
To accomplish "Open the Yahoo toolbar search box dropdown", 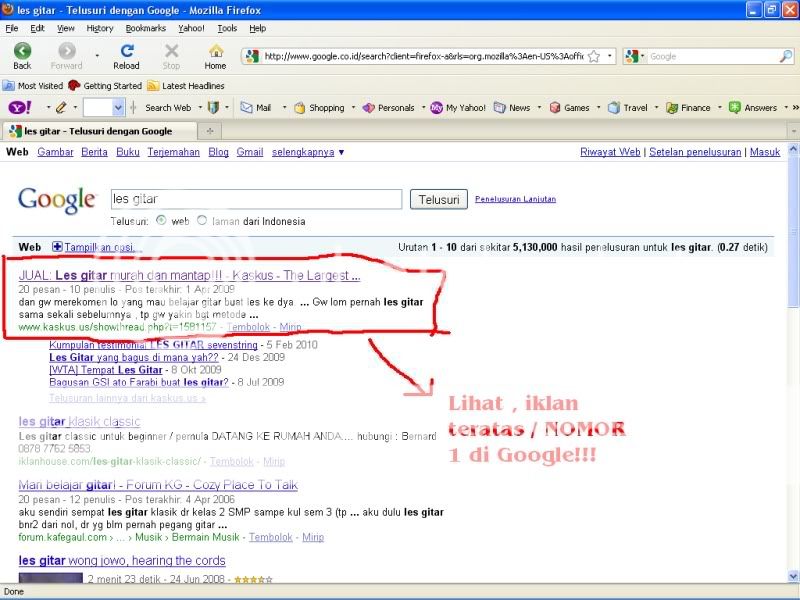I will click(118, 108).
